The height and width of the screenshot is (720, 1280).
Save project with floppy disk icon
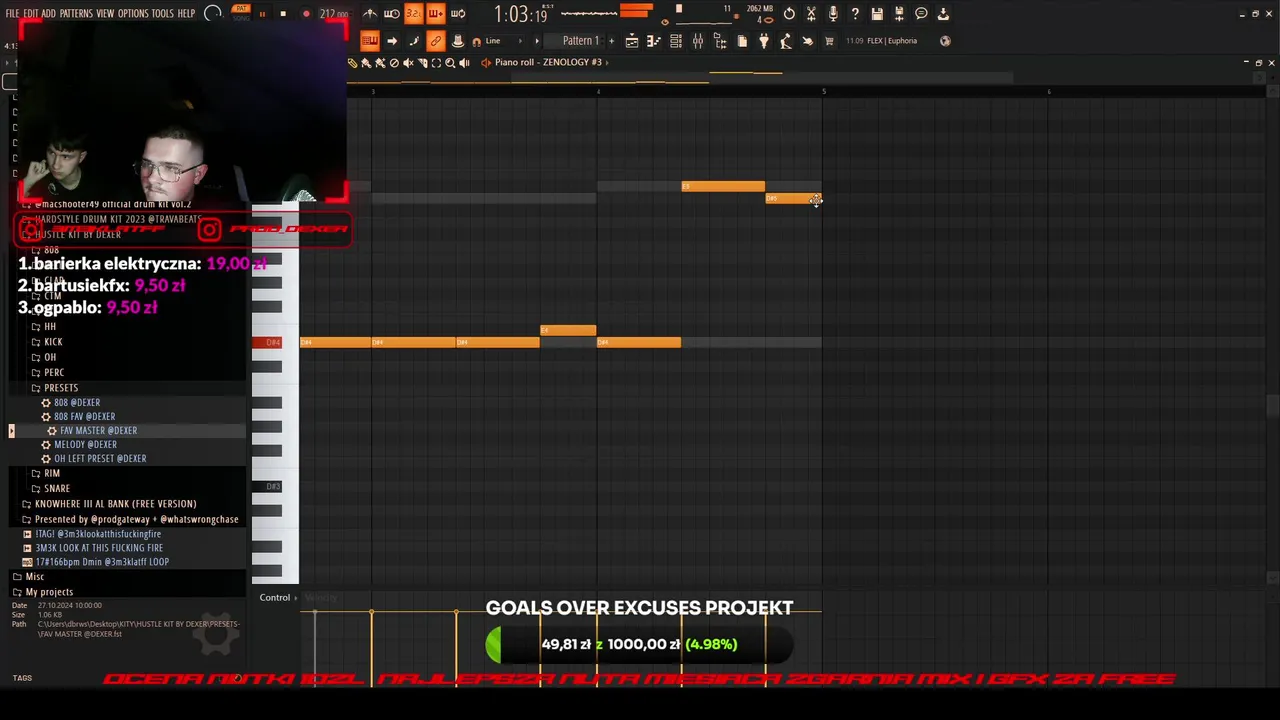point(877,14)
